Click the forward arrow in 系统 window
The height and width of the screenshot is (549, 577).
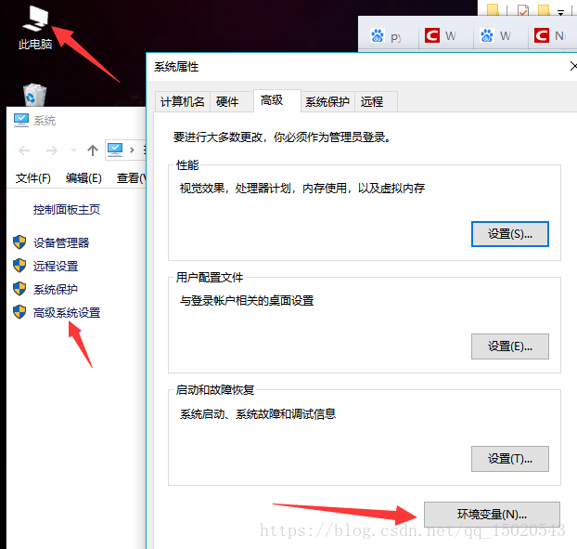pyautogui.click(x=52, y=150)
